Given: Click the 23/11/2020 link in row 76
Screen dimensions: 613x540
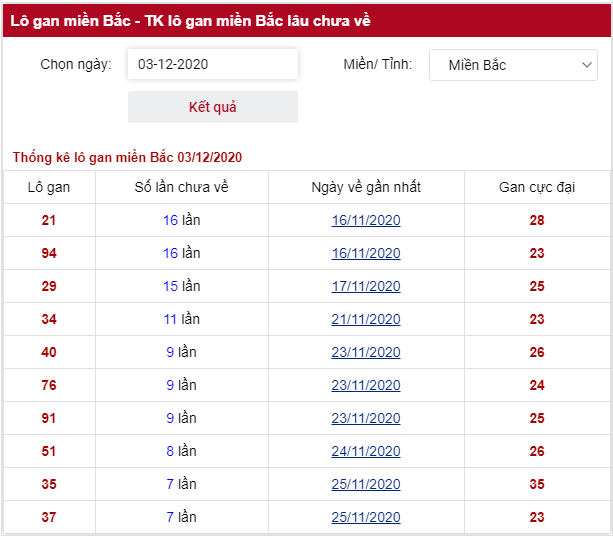Looking at the screenshot, I should [x=366, y=385].
